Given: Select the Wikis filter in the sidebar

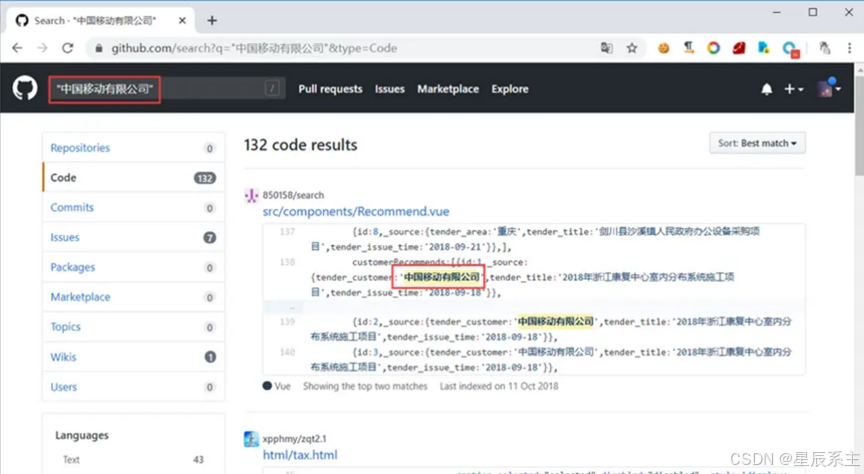Looking at the screenshot, I should click(133, 357).
